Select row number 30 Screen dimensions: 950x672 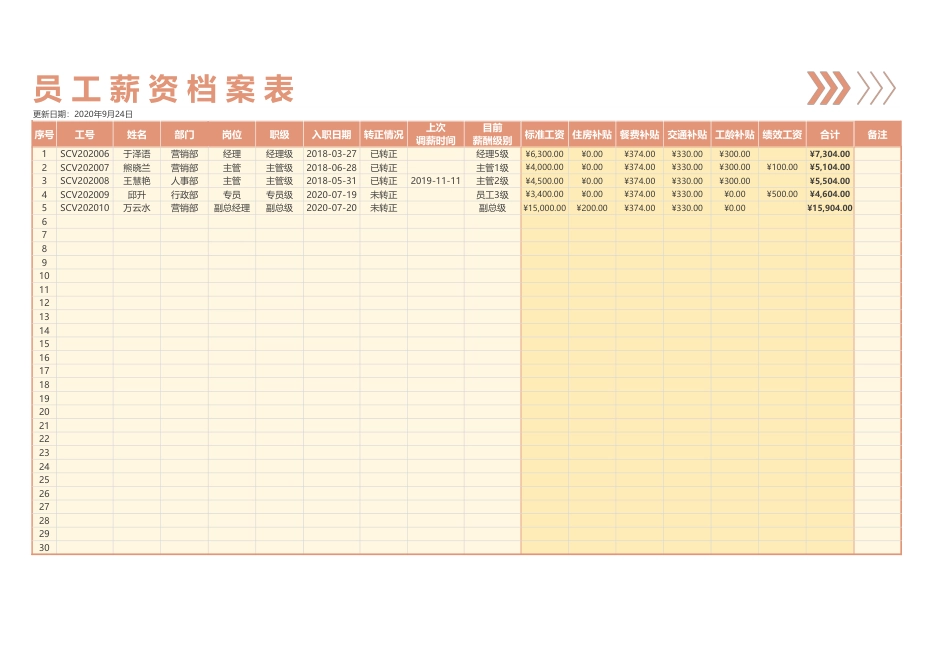point(44,548)
